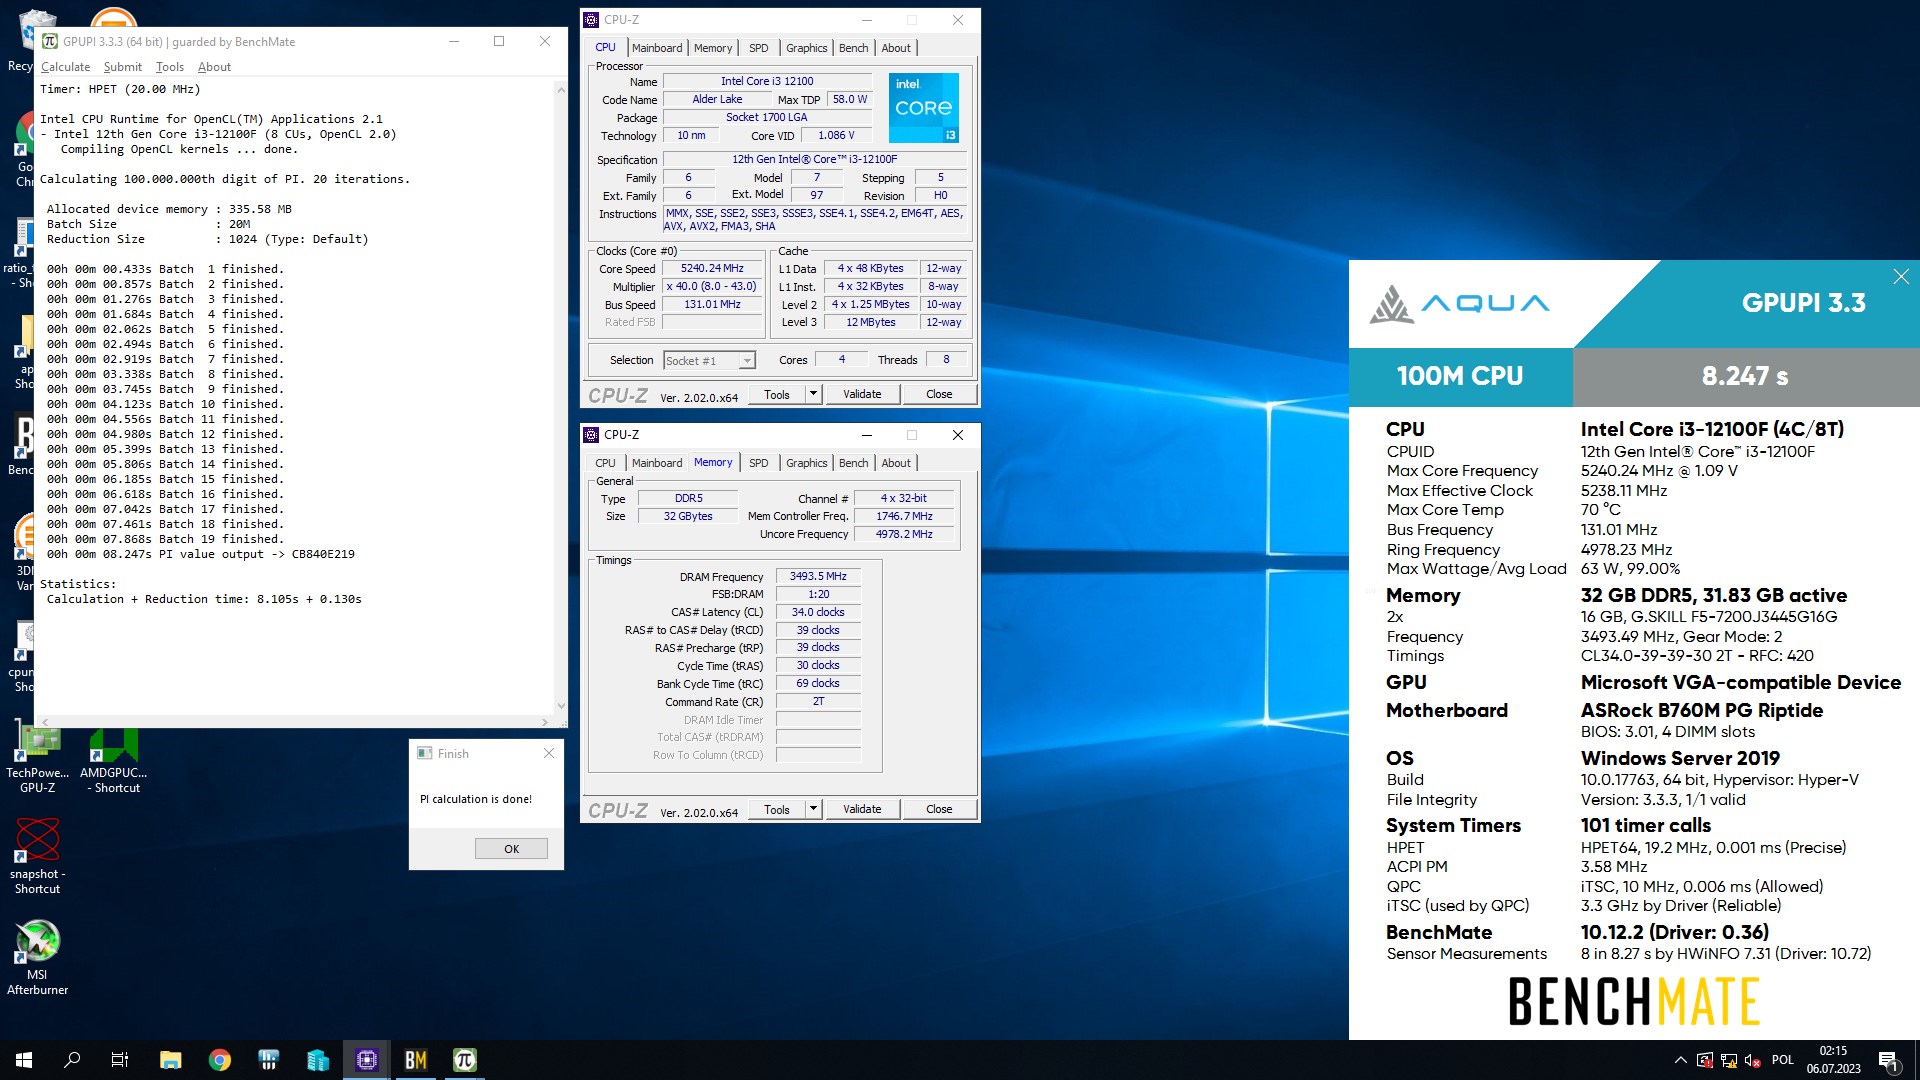The width and height of the screenshot is (1920, 1080).
Task: Open Task View from taskbar
Action: tap(120, 1060)
